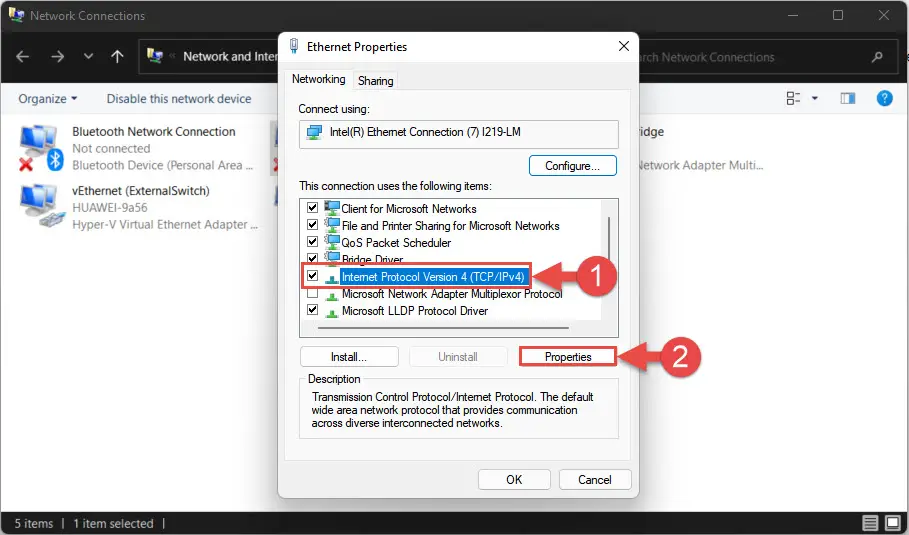Select Client for Microsoft Networks item
909x535 pixels.
(409, 209)
